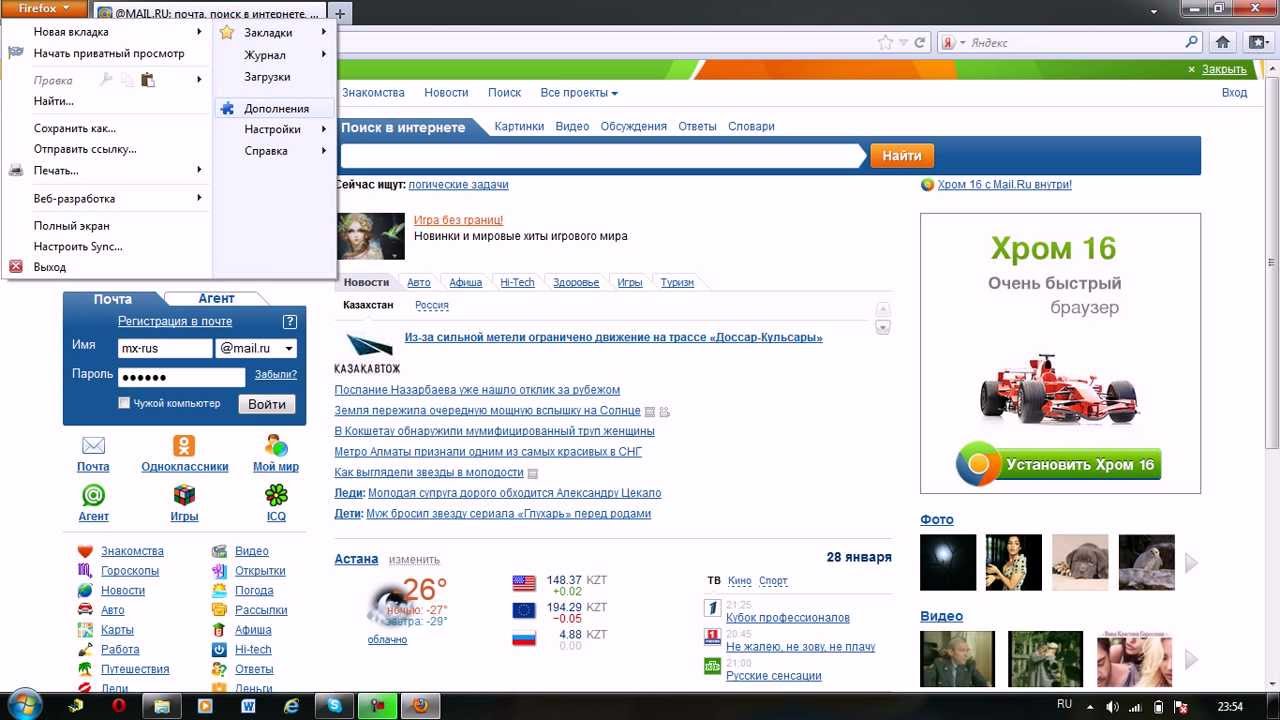
Task: Click Photo carousel next arrow
Action: click(x=1191, y=563)
